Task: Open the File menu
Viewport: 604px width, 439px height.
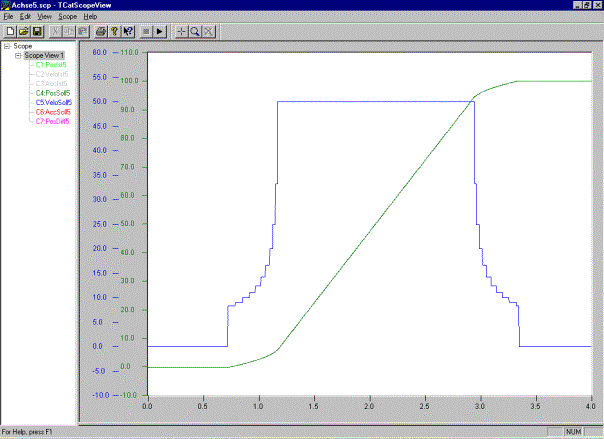Action: 8,18
